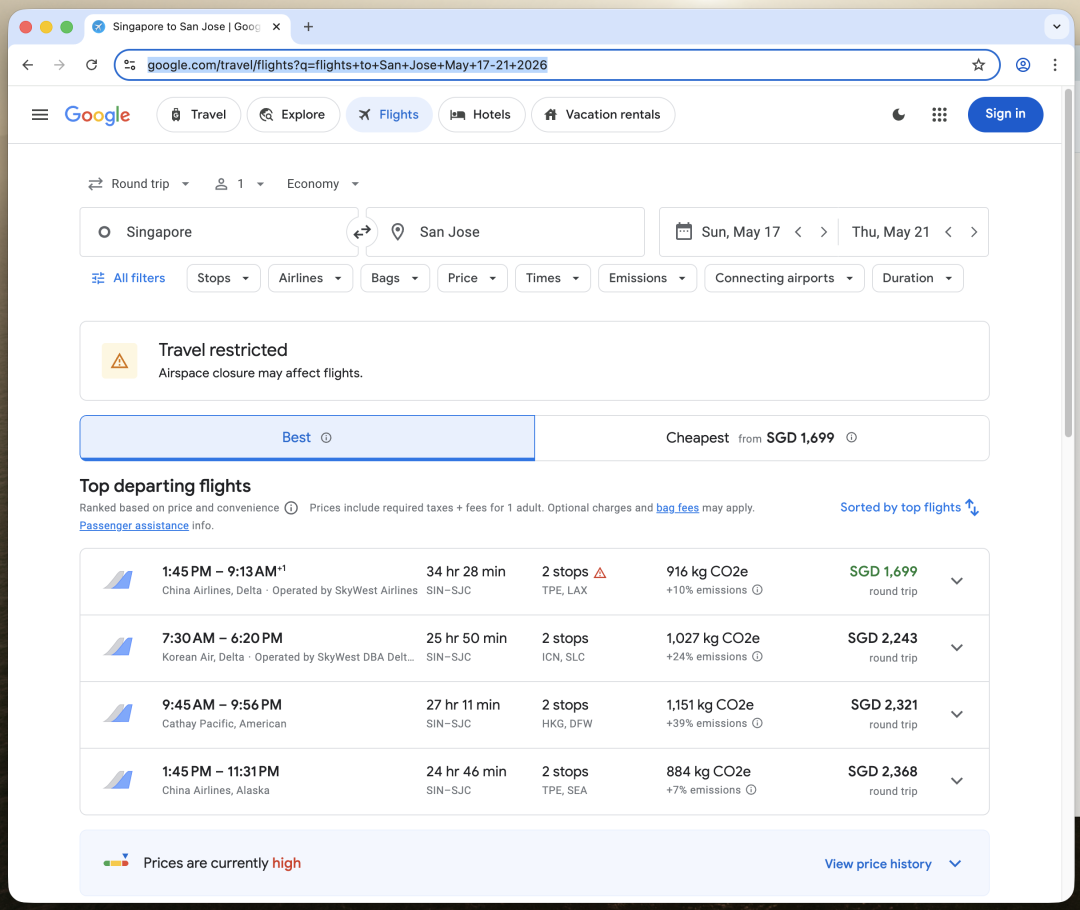Switch to the Travel tab
Viewport: 1080px width, 910px height.
point(198,114)
